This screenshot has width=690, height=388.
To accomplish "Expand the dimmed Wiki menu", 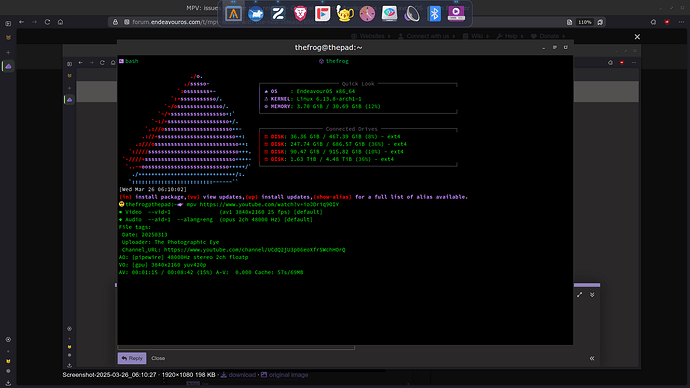I will click(x=476, y=36).
